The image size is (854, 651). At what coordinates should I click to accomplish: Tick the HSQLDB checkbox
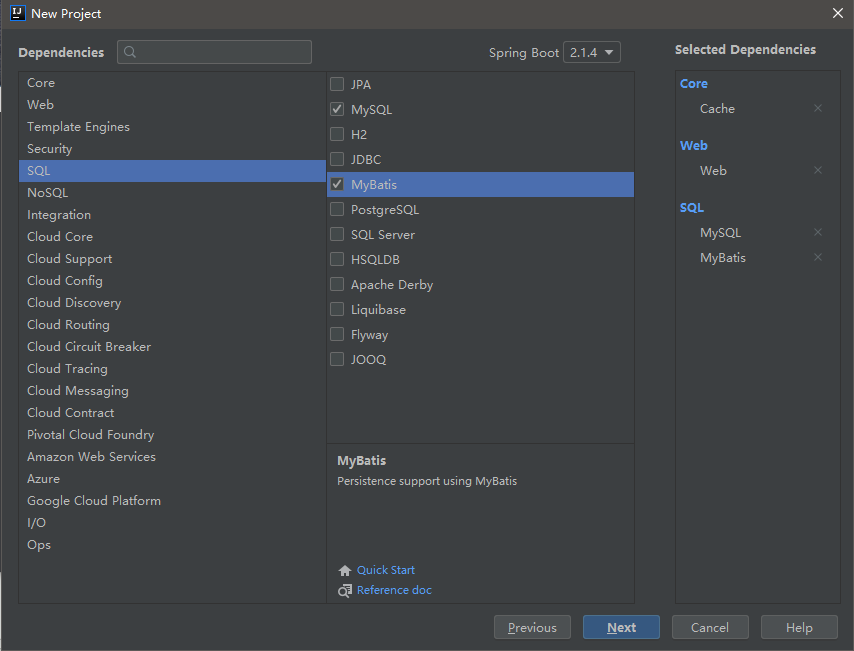(x=337, y=259)
